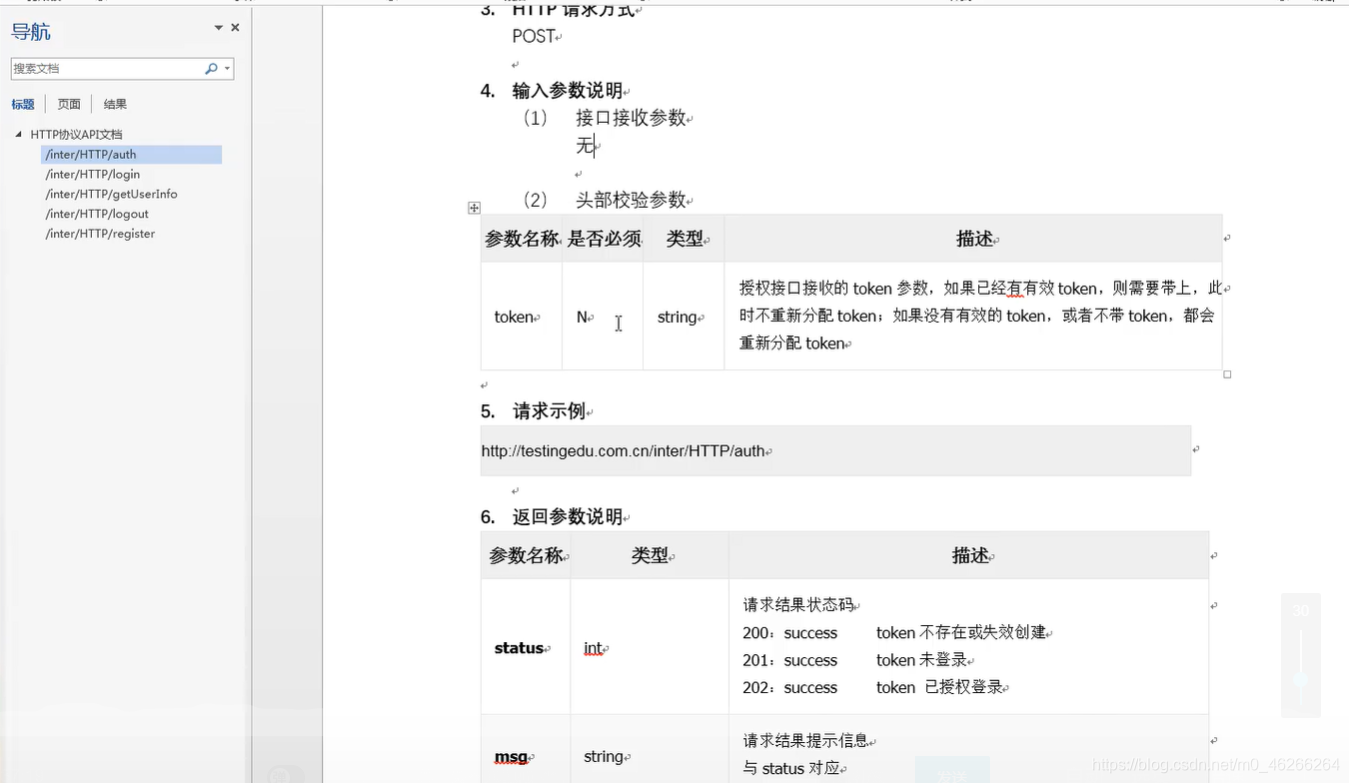This screenshot has height=783, width=1349.
Task: Click the 请求结果提示信息 text
Action: [x=805, y=741]
